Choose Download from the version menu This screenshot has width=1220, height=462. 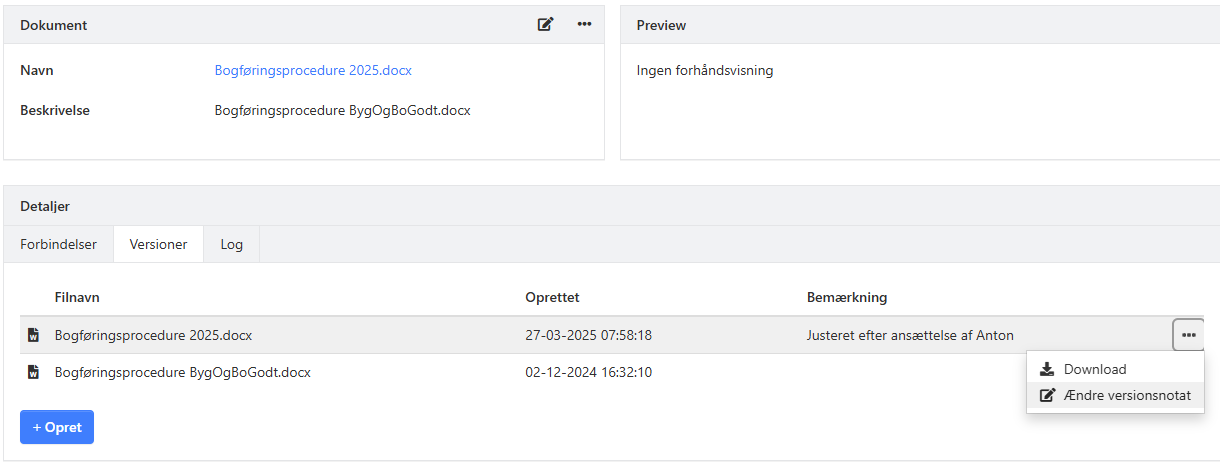1094,369
